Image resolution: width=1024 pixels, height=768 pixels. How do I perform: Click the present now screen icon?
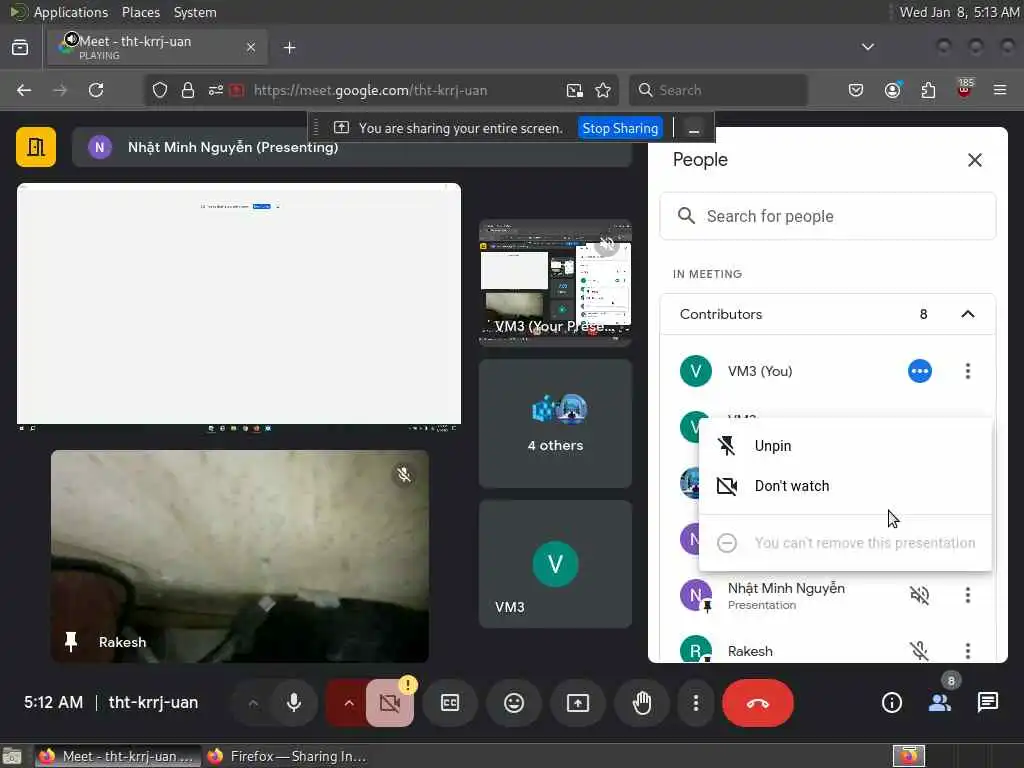click(578, 703)
